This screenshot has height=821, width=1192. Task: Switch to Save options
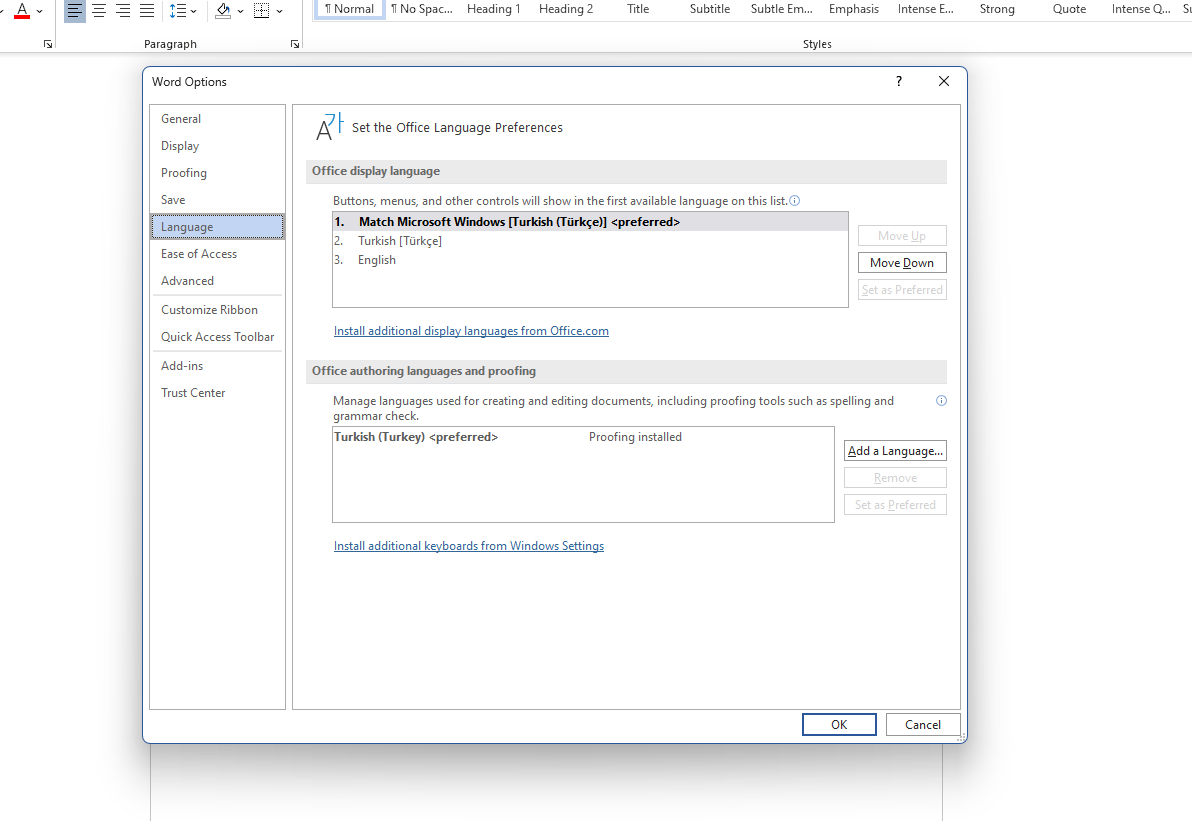(x=217, y=200)
